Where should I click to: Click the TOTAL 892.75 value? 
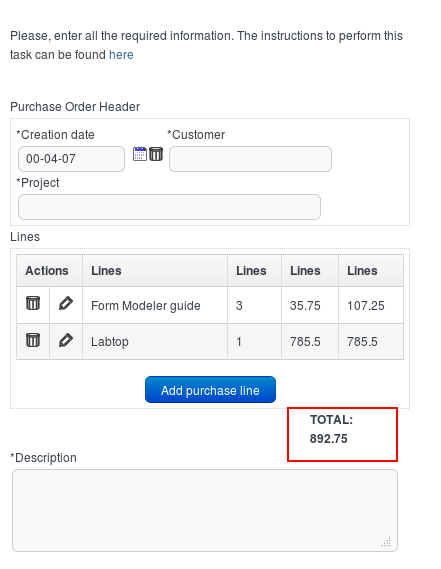328,439
